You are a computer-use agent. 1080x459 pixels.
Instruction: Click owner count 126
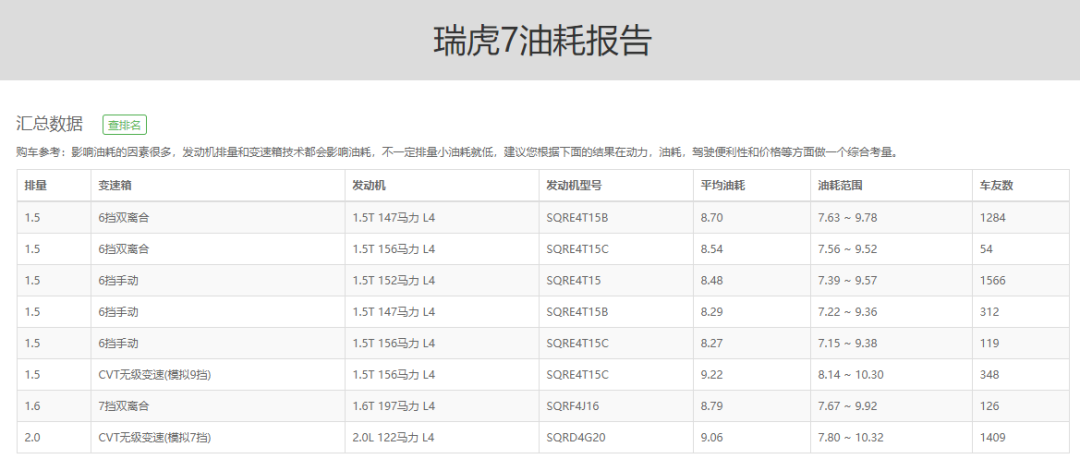pyautogui.click(x=989, y=406)
